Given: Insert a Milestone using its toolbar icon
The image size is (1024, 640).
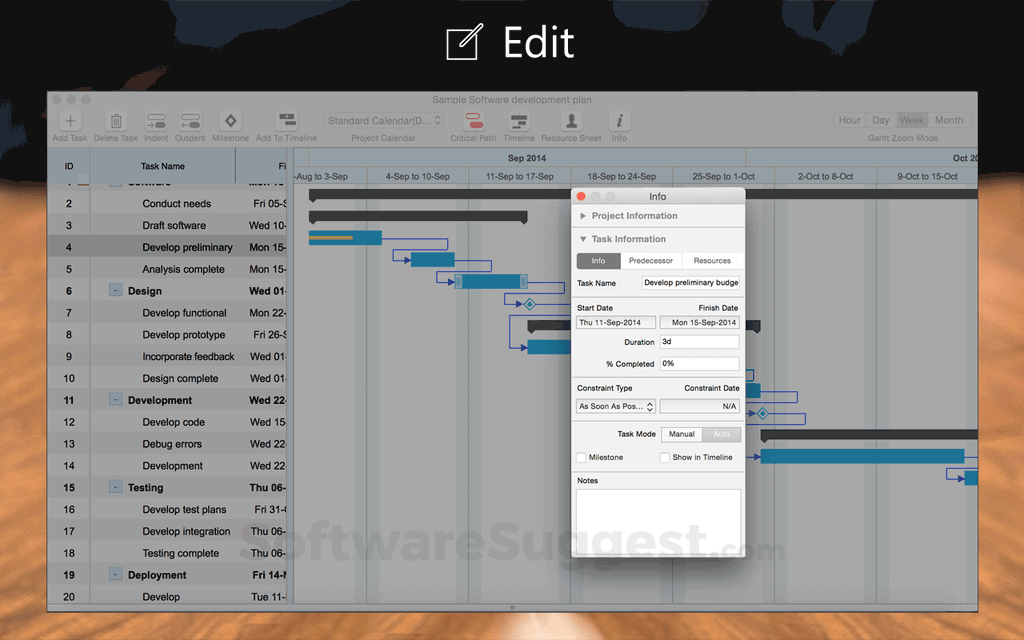Looking at the screenshot, I should 230,120.
